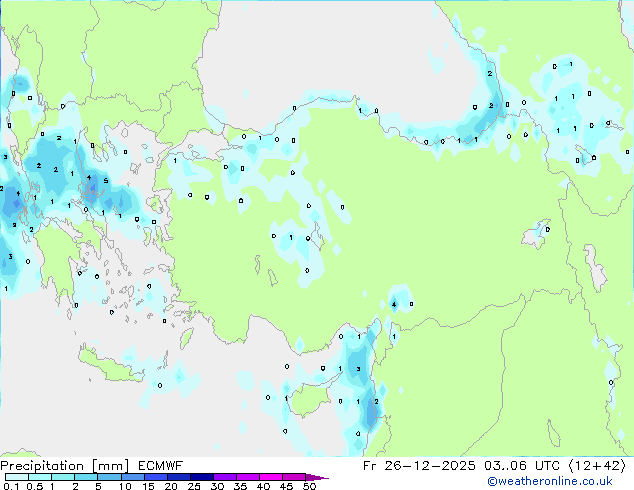Click the (12+42) forecast hour label
The width and height of the screenshot is (634, 490).
click(596, 465)
